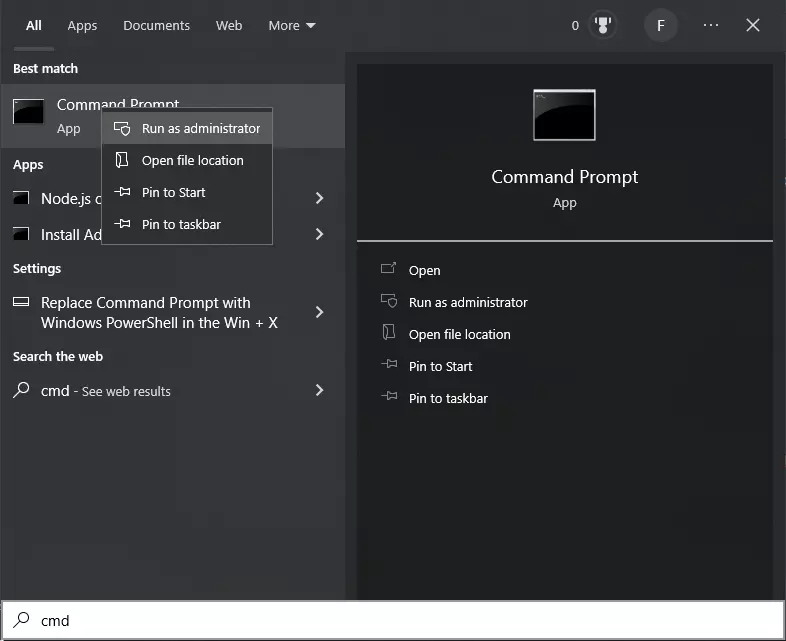Click the Node.js app result text

pos(71,198)
